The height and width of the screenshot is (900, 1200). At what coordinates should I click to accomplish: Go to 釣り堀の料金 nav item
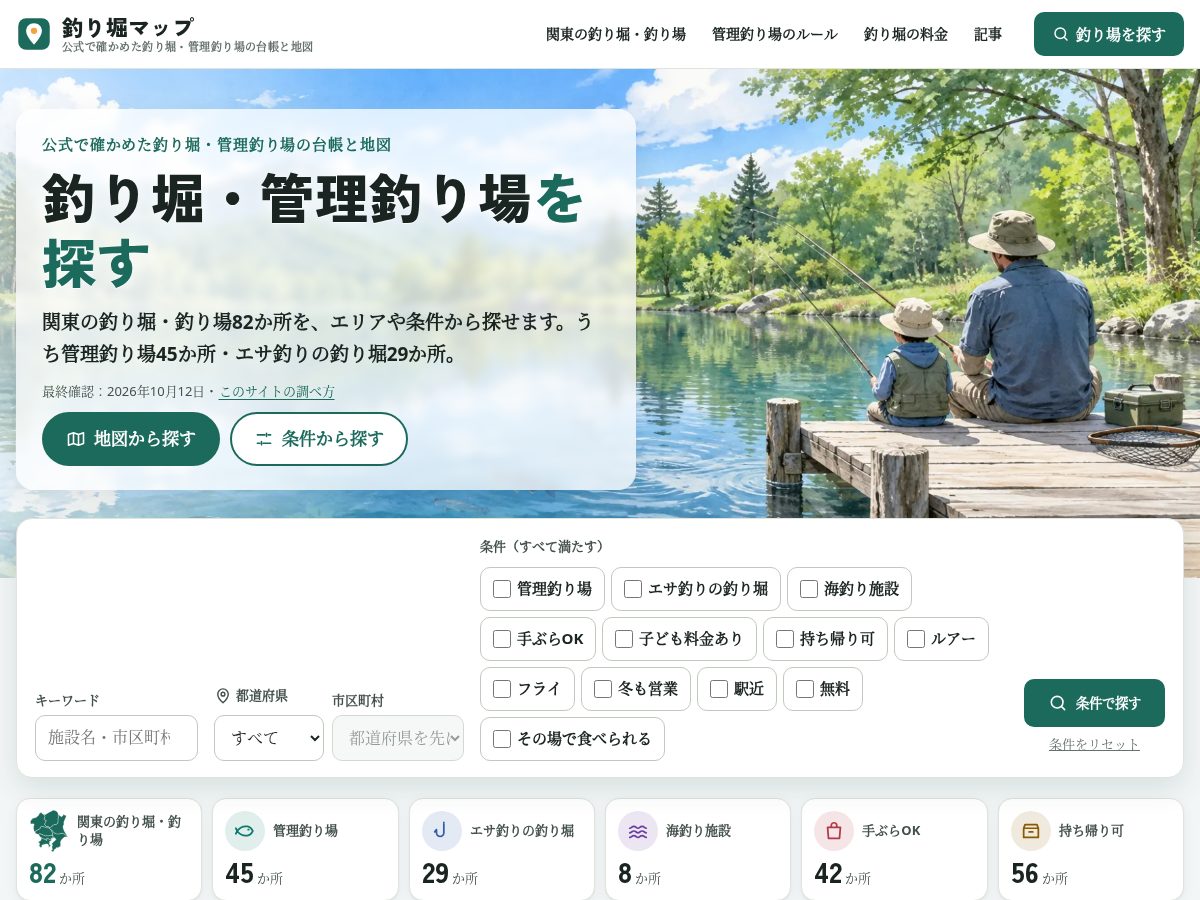coord(906,34)
